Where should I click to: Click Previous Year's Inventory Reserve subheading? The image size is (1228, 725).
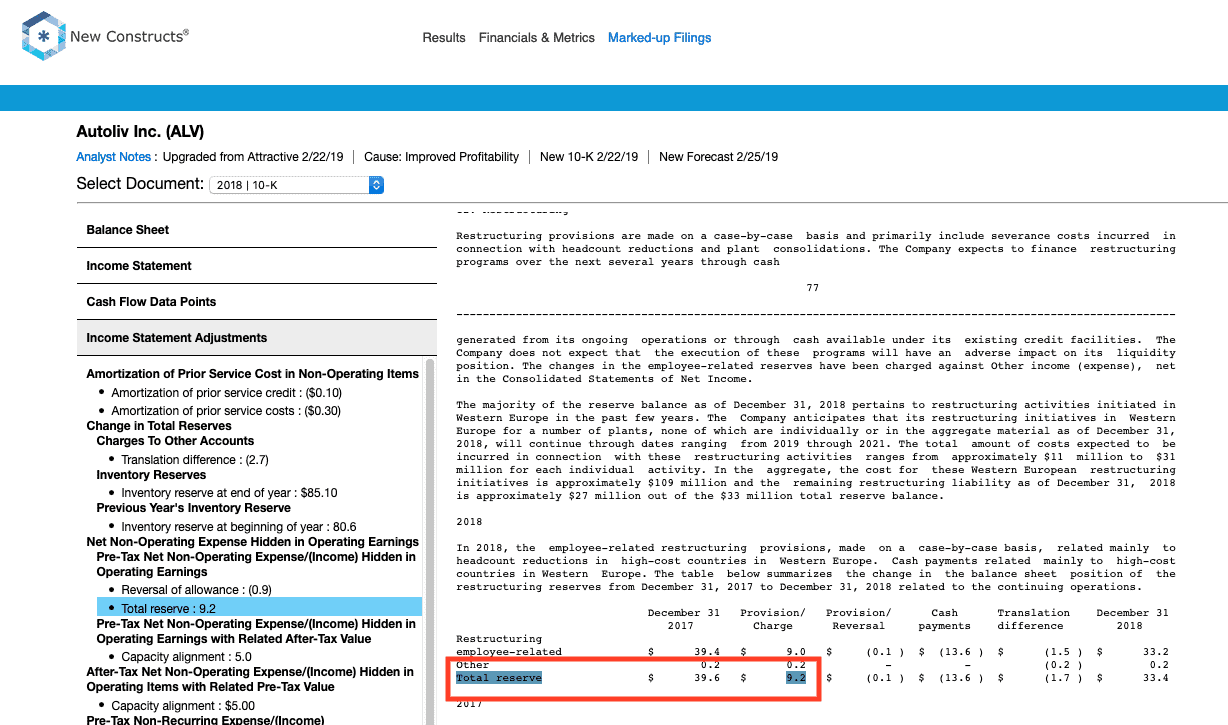(x=193, y=508)
